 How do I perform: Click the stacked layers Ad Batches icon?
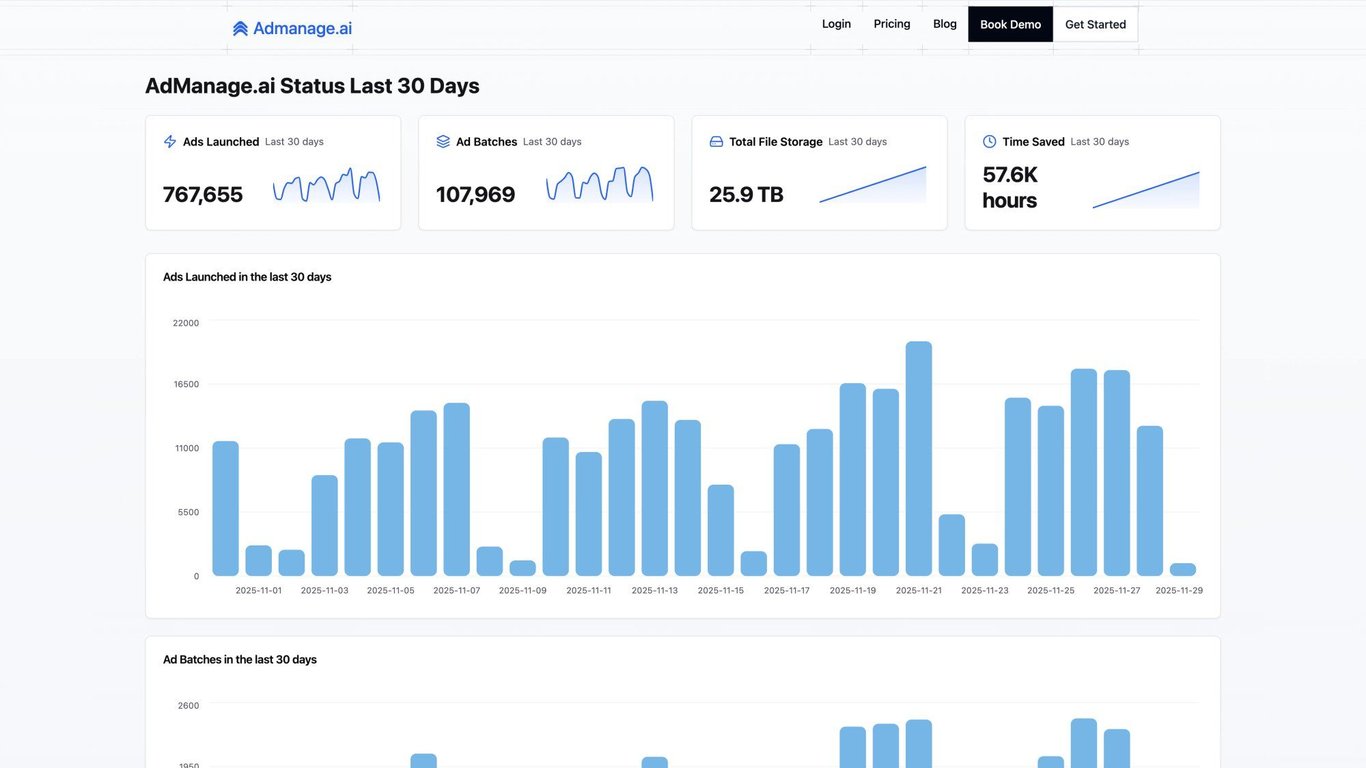point(443,142)
